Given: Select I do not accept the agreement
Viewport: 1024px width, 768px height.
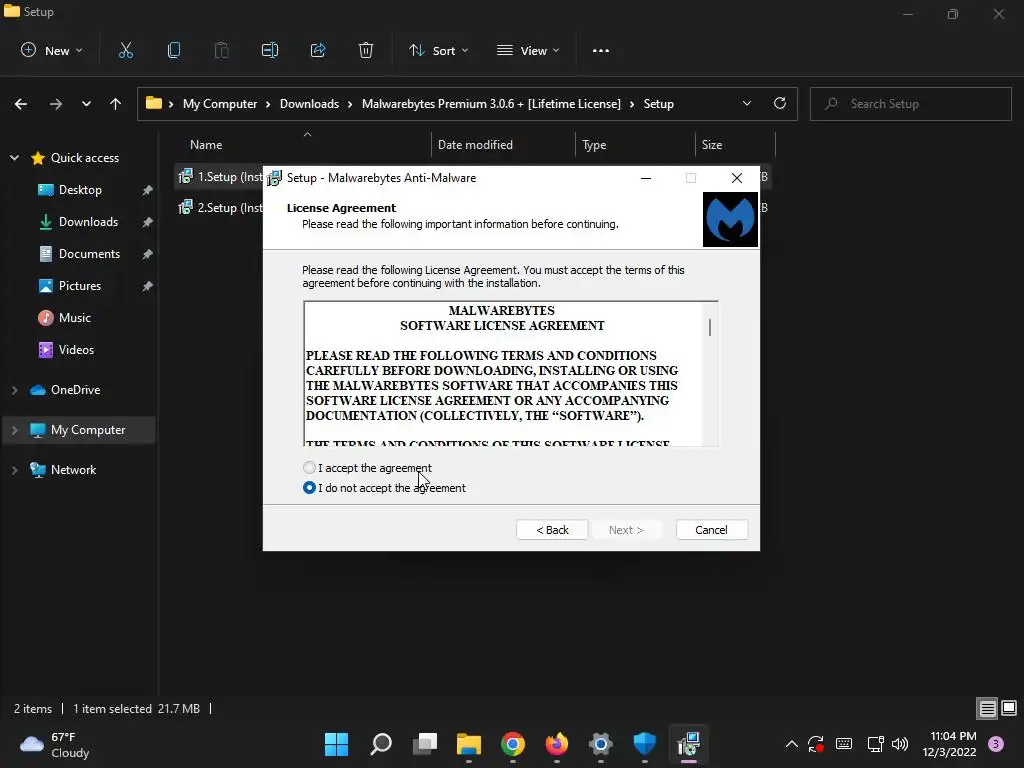Looking at the screenshot, I should [384, 488].
